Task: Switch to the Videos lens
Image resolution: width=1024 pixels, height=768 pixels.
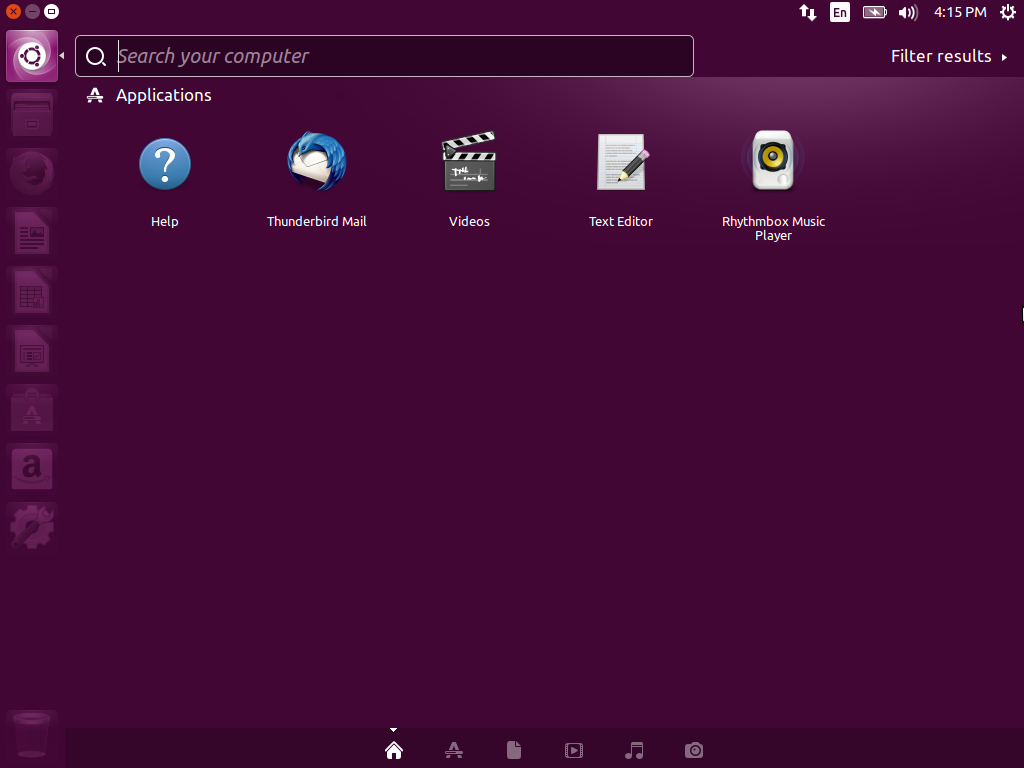Action: pos(574,750)
